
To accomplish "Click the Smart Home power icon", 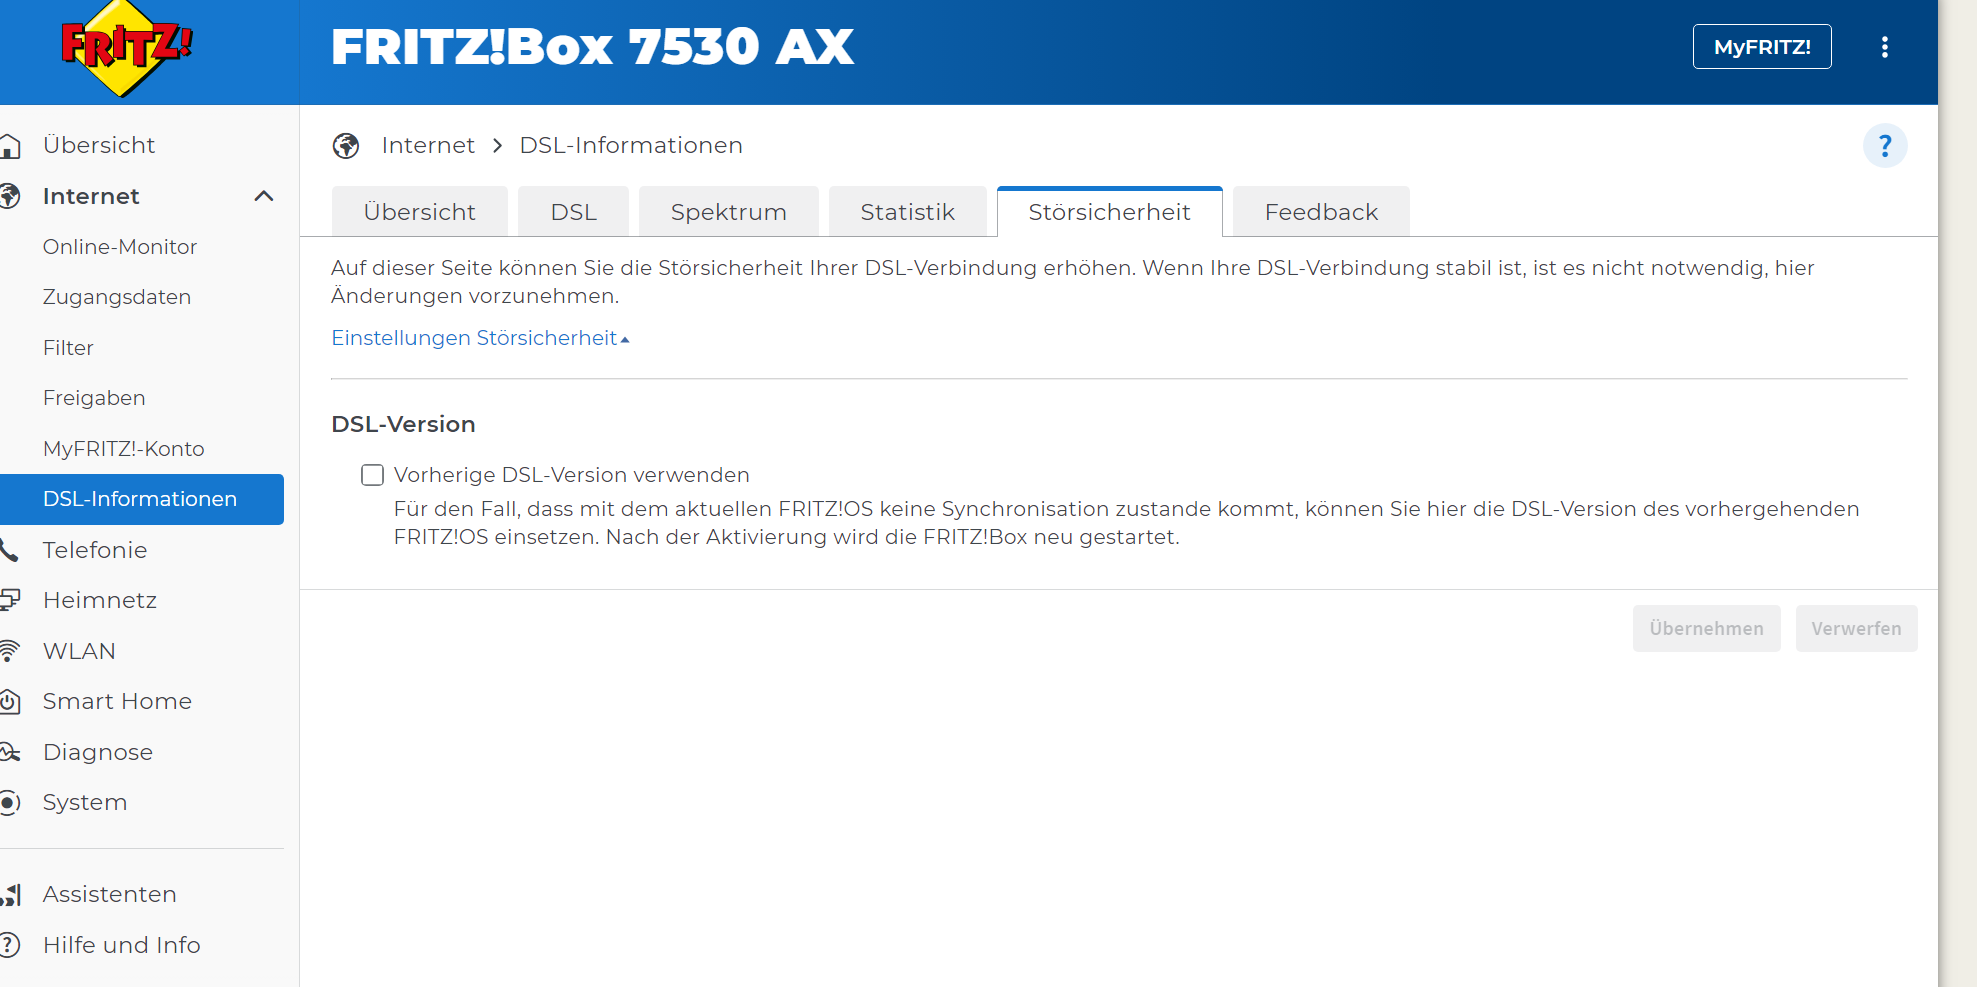I will [x=10, y=702].
